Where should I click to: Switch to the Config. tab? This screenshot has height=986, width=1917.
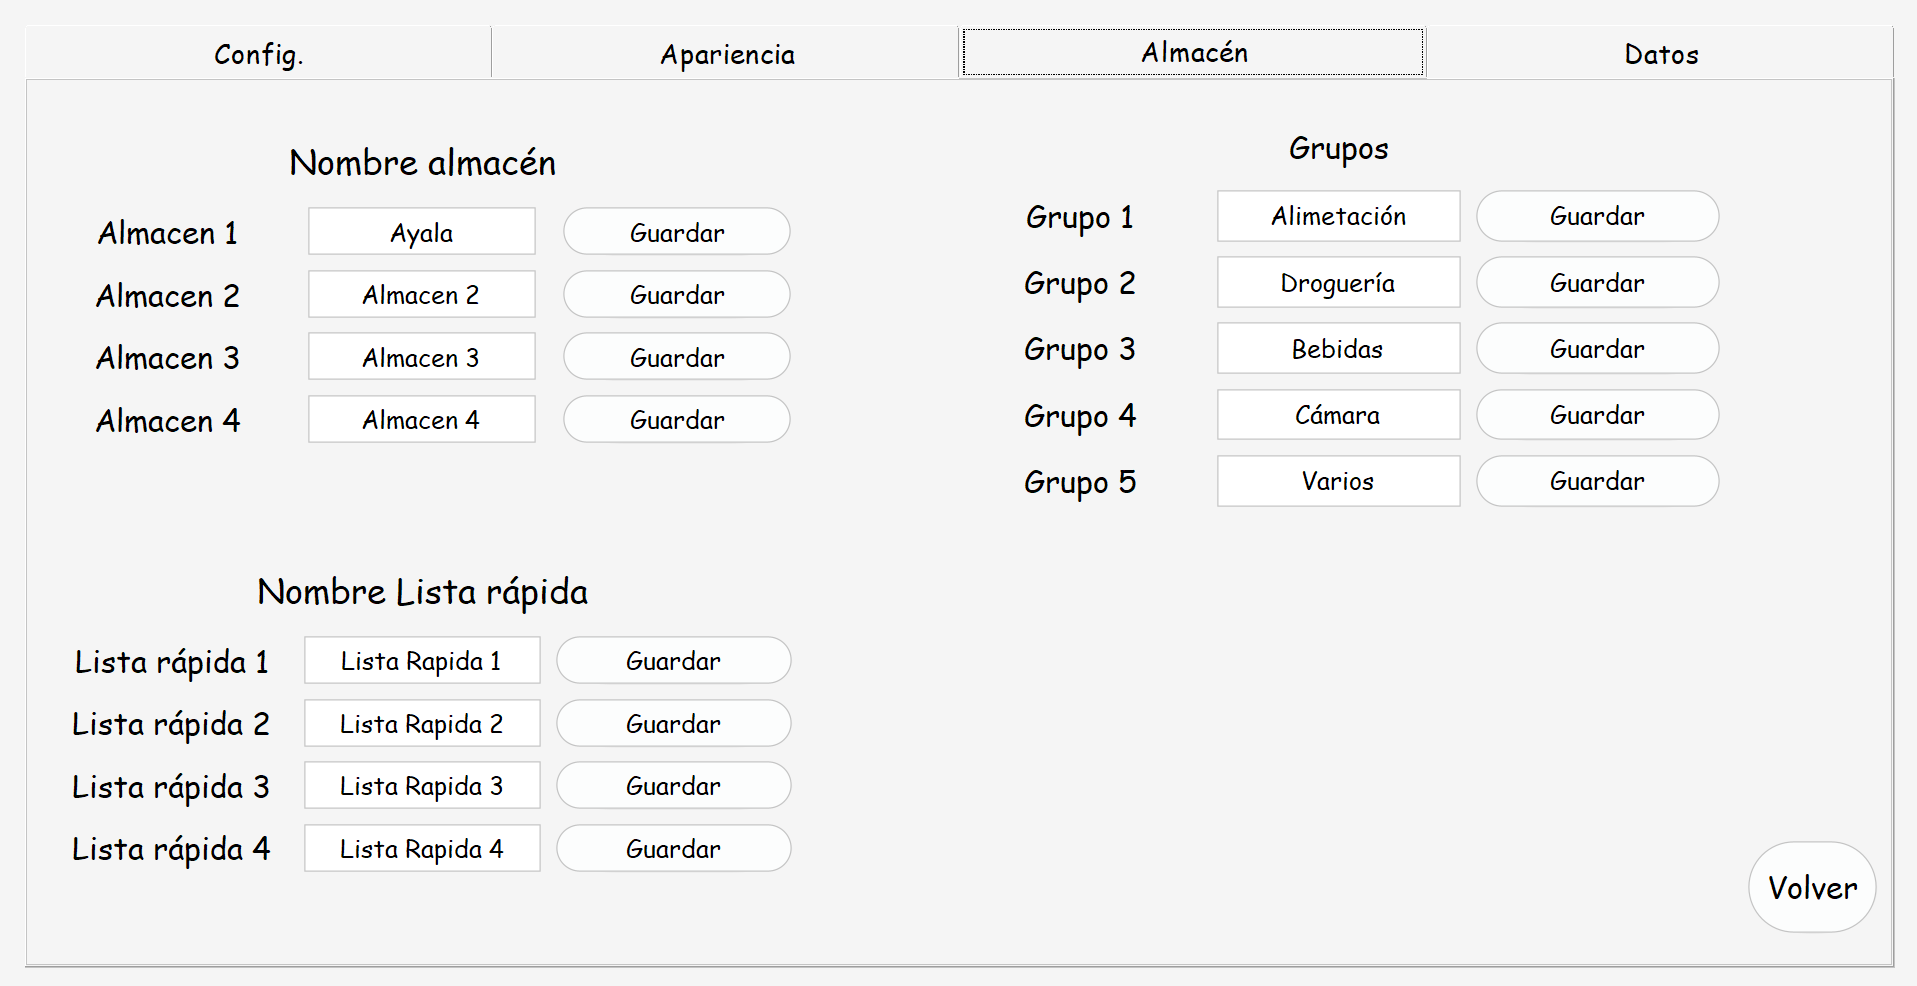pos(259,53)
